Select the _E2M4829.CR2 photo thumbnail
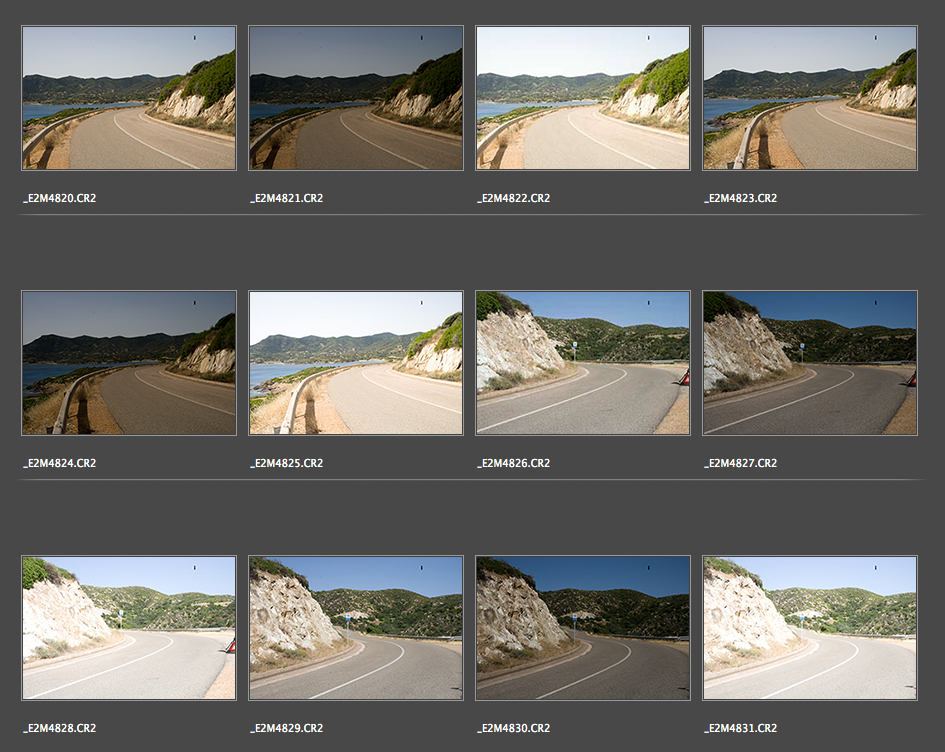Screen dimensions: 945x752 [x=356, y=628]
